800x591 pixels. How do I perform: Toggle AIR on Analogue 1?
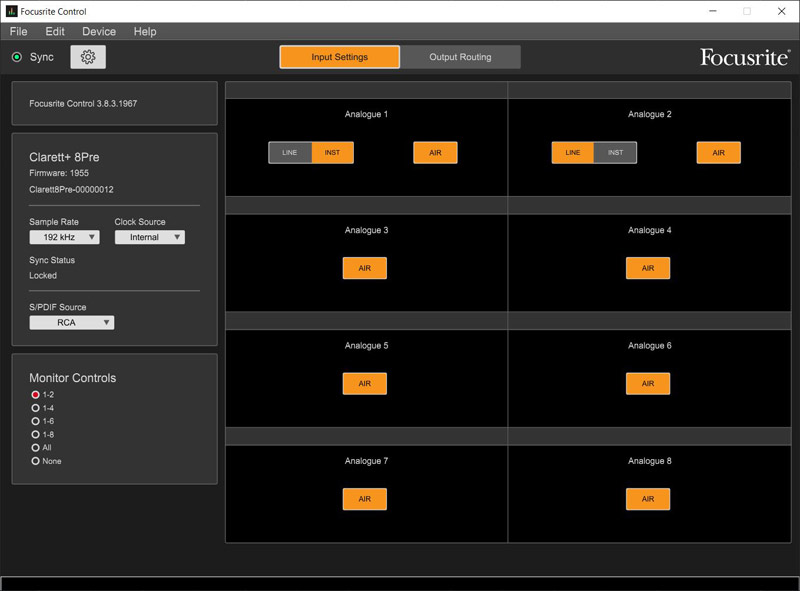[x=435, y=153]
